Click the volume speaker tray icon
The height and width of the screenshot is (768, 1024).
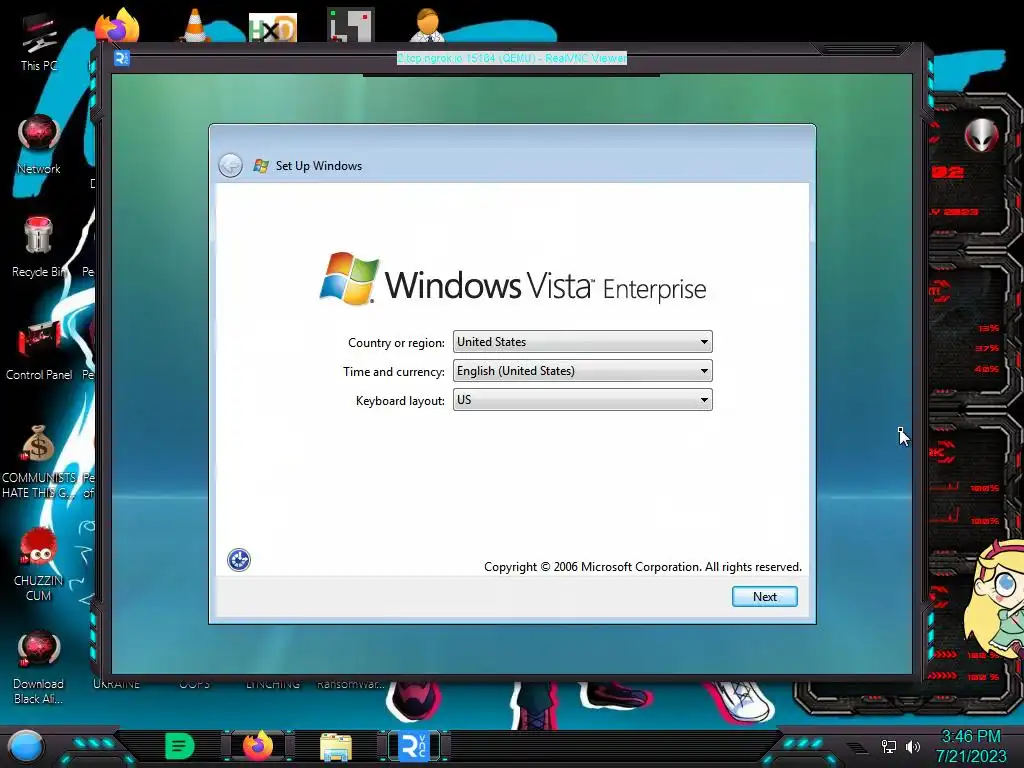click(913, 746)
